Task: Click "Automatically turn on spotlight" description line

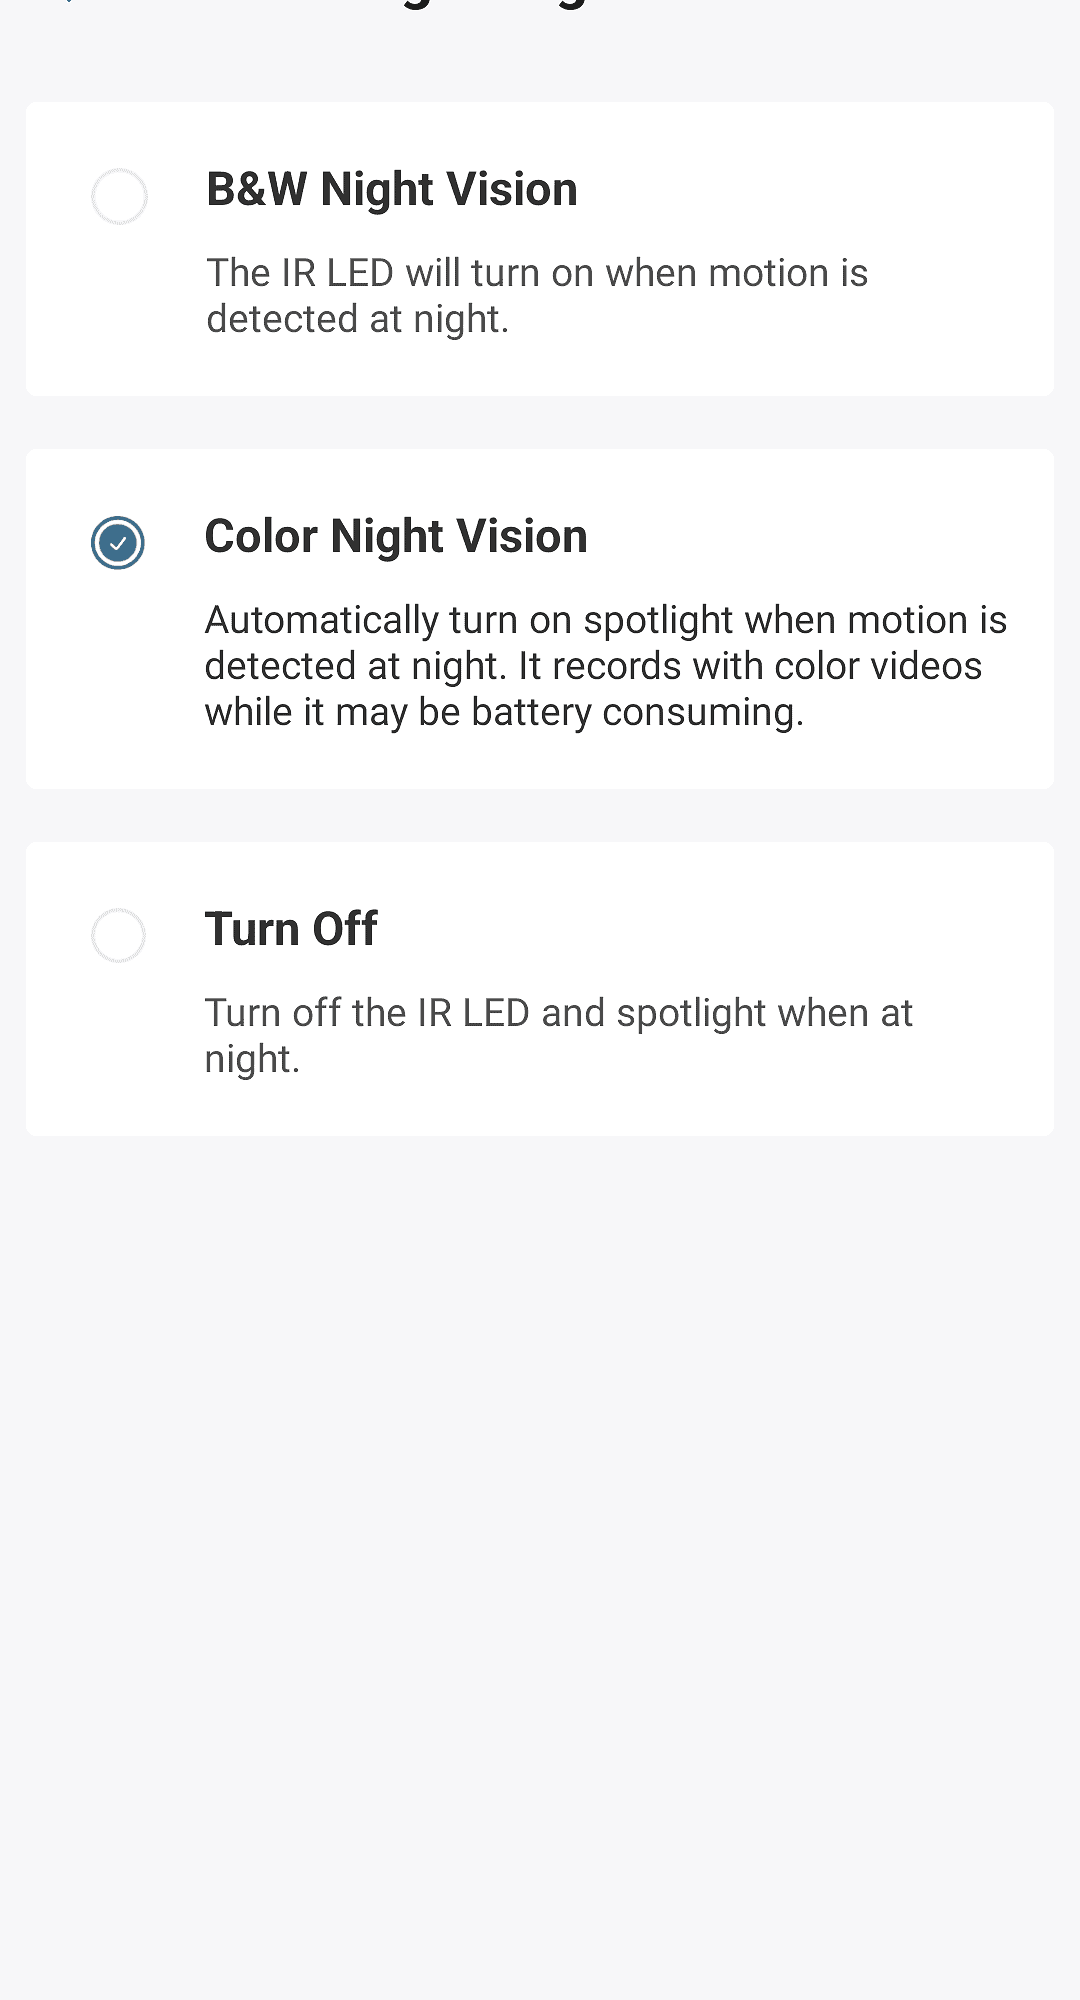Action: pyautogui.click(x=605, y=620)
